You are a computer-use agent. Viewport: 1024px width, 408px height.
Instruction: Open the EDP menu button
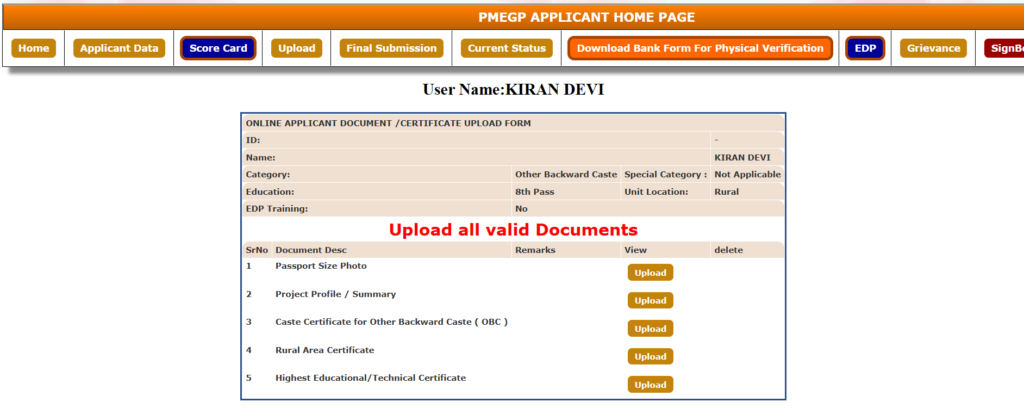click(x=865, y=48)
